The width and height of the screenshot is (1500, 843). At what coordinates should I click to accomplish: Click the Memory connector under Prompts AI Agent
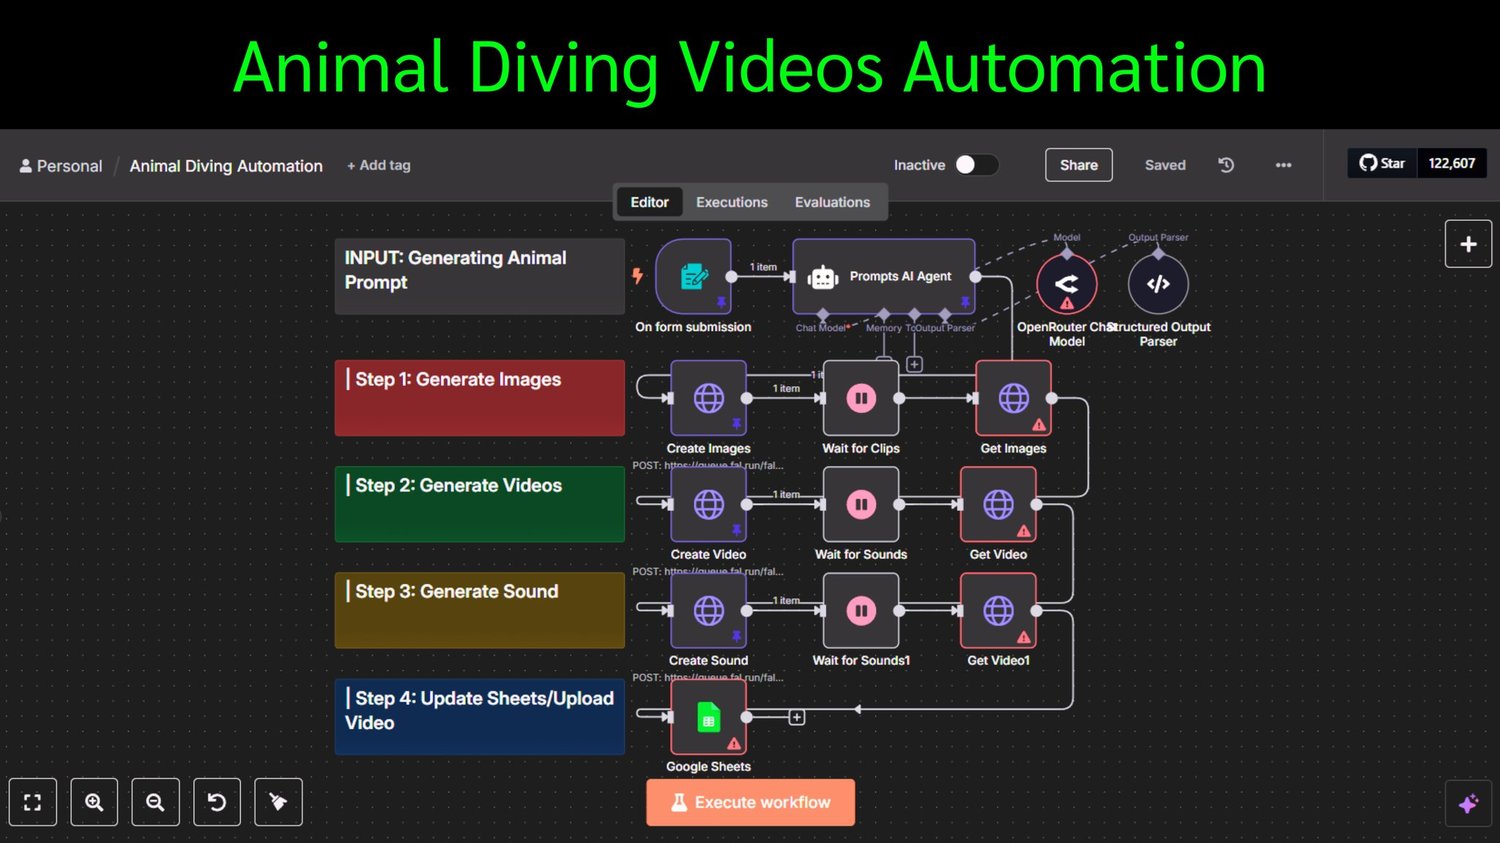884,315
